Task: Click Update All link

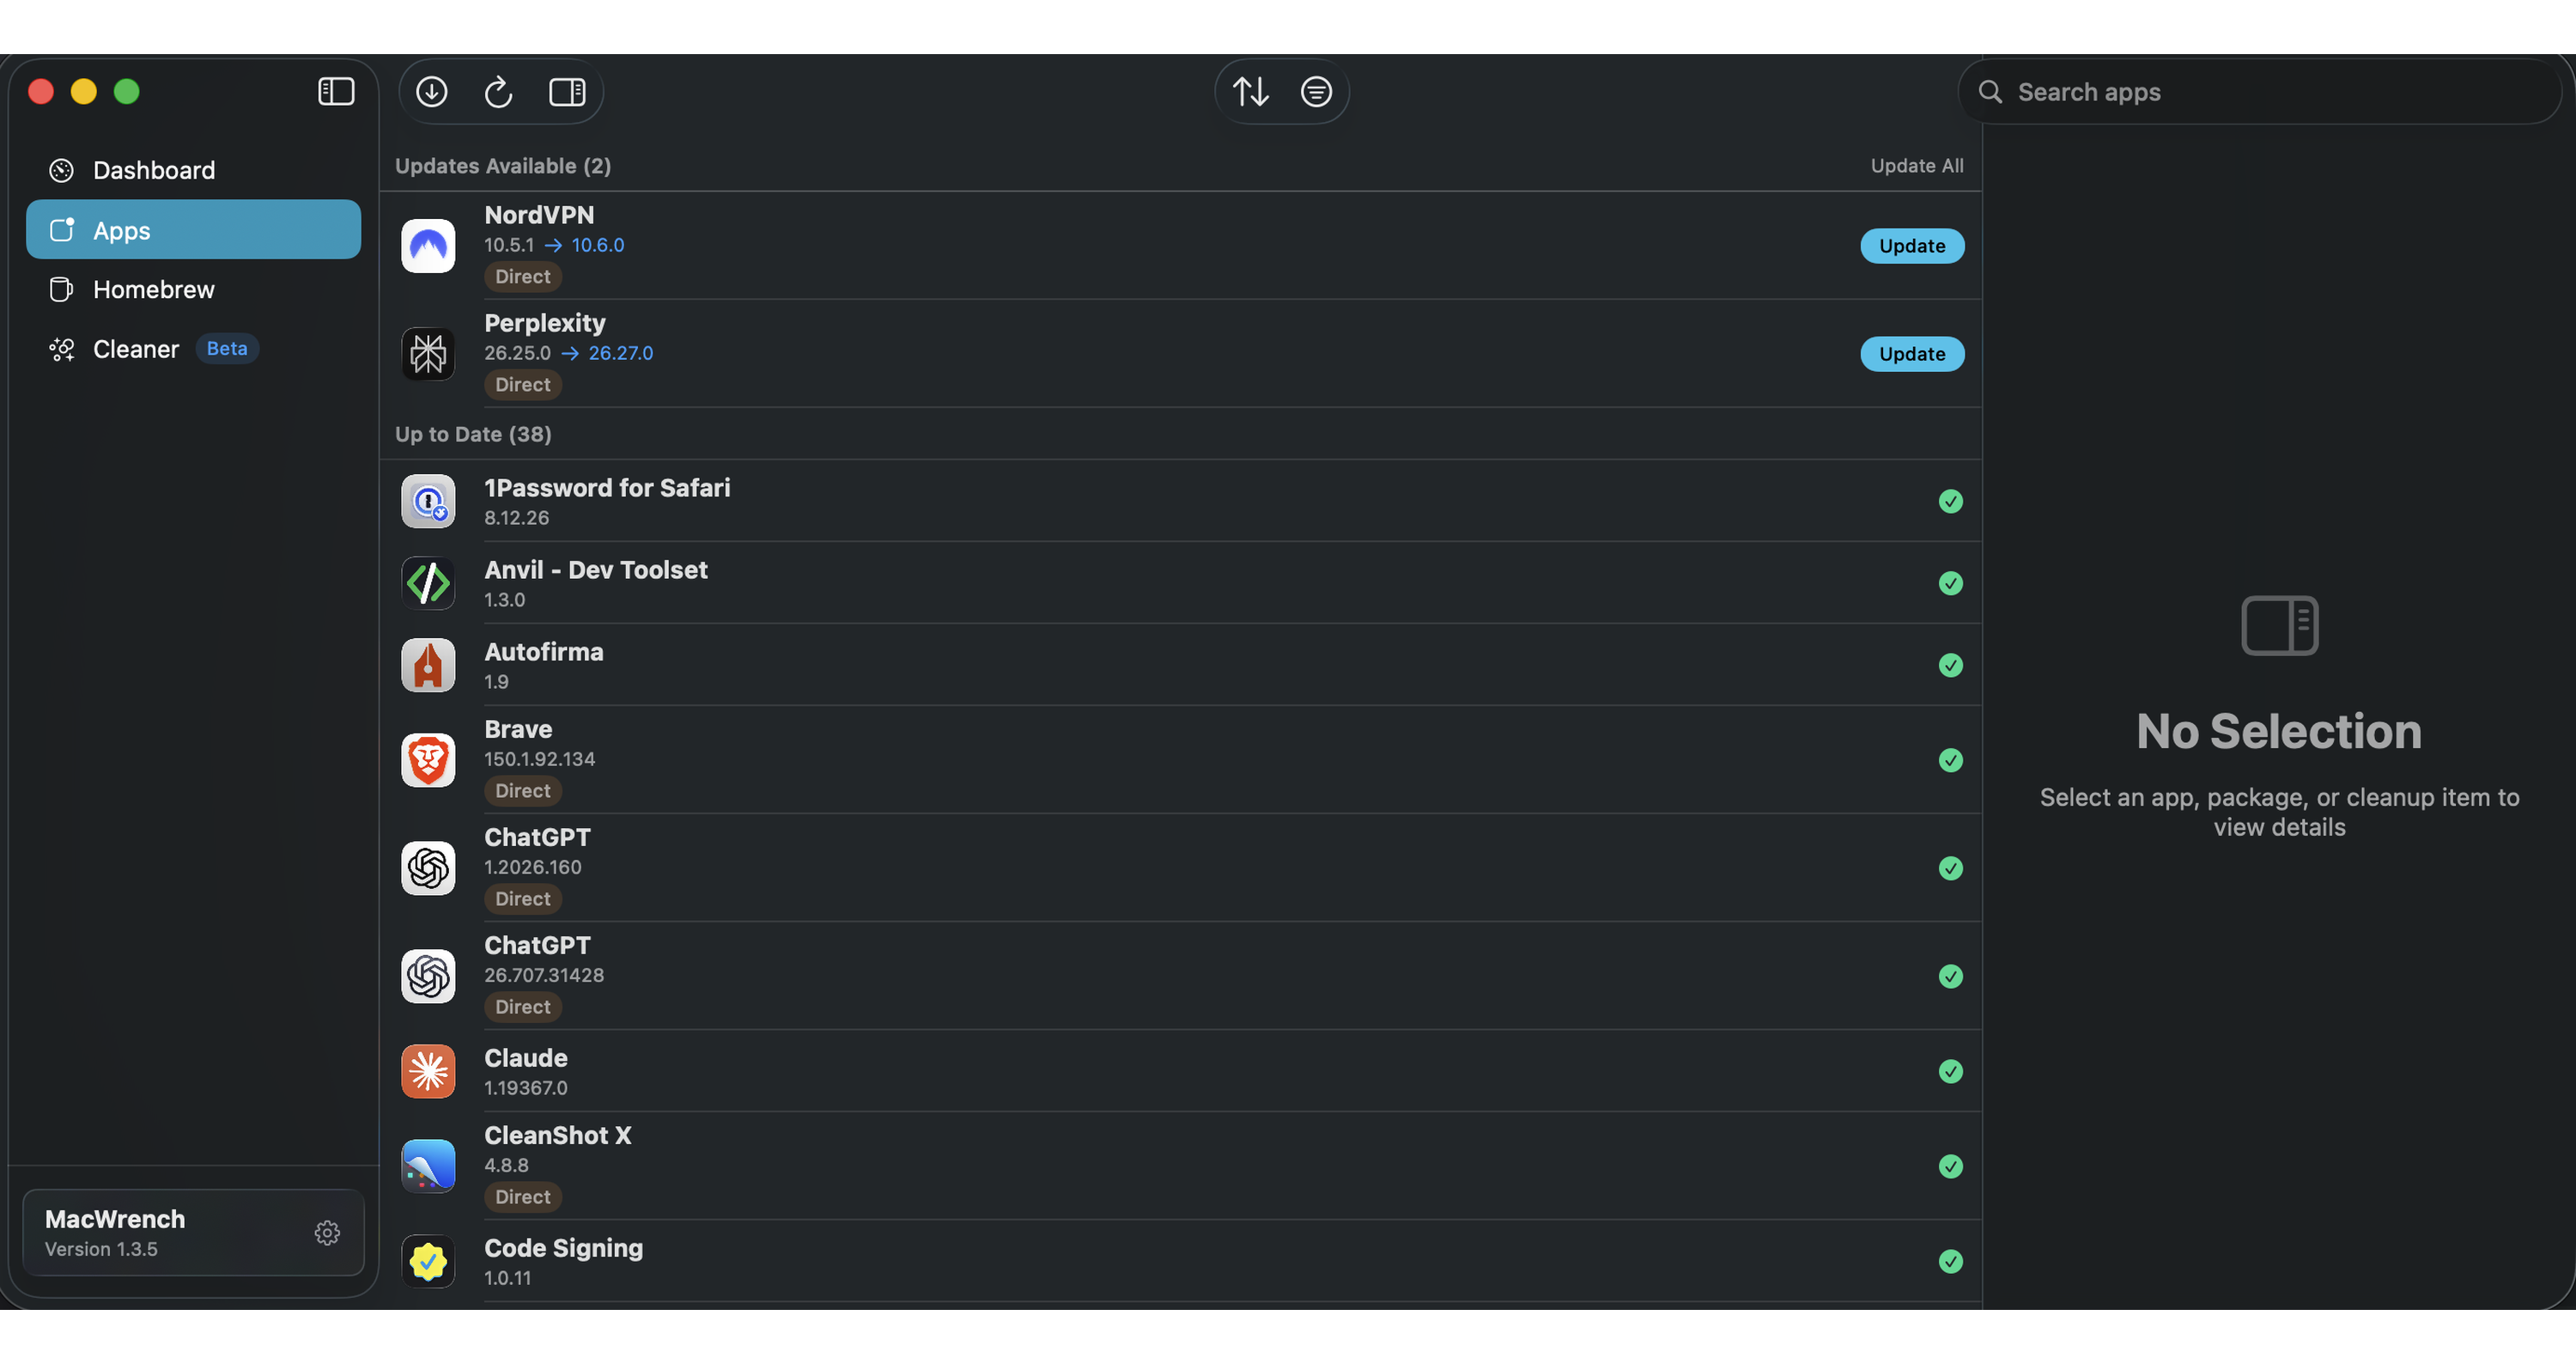Action: (x=1916, y=166)
